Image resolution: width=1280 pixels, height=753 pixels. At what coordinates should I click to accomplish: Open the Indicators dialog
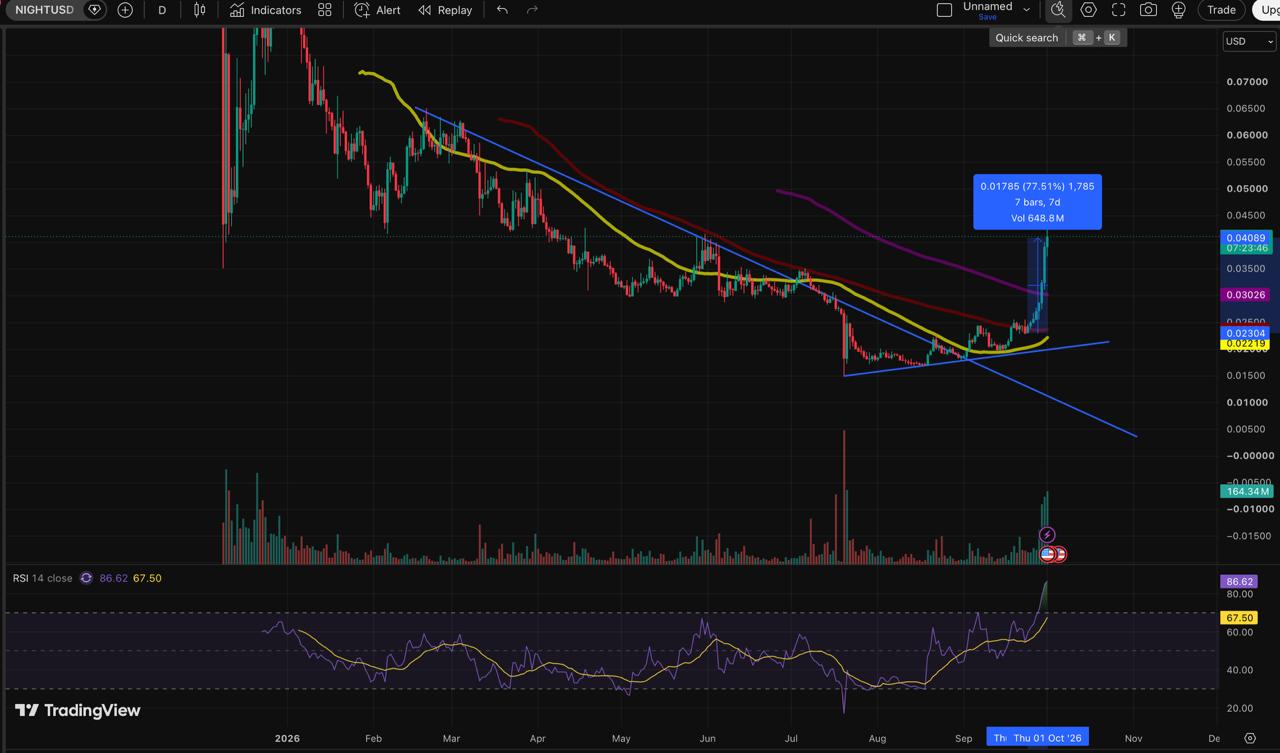265,10
